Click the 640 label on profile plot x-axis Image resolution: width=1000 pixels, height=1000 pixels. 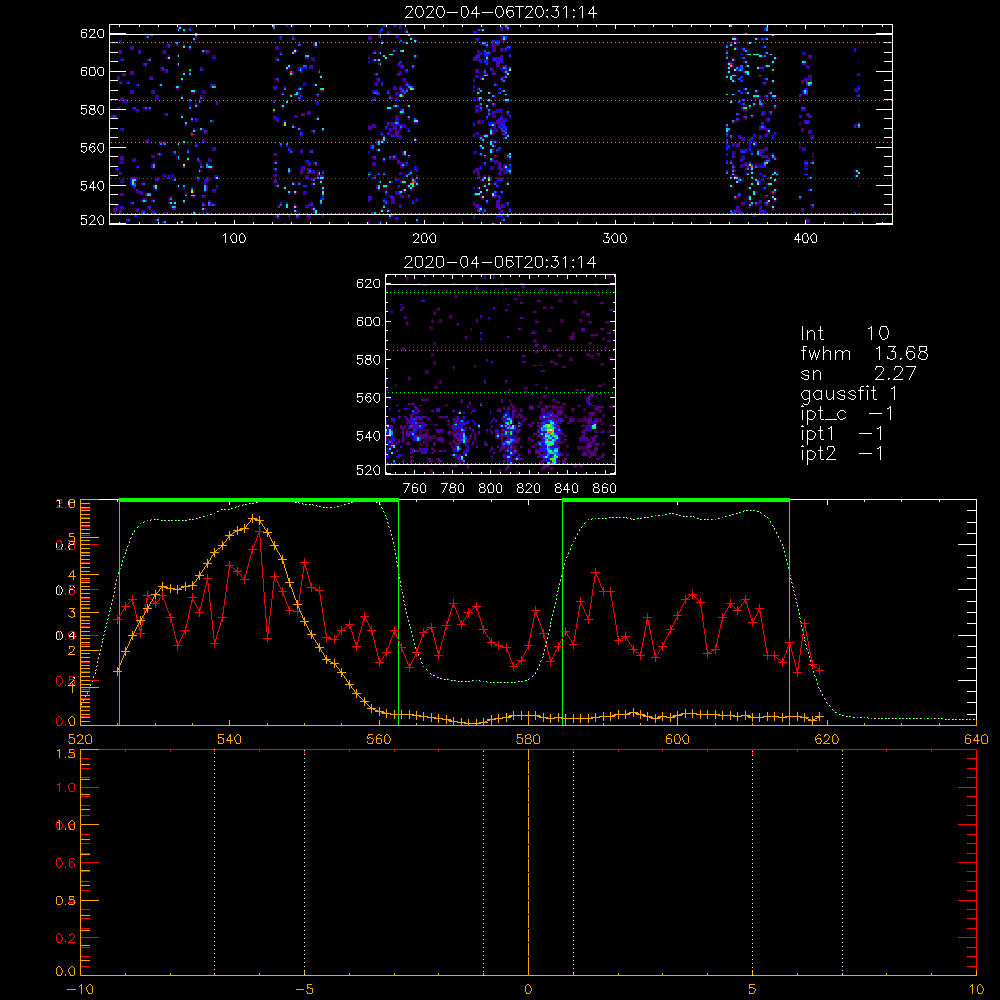click(976, 739)
